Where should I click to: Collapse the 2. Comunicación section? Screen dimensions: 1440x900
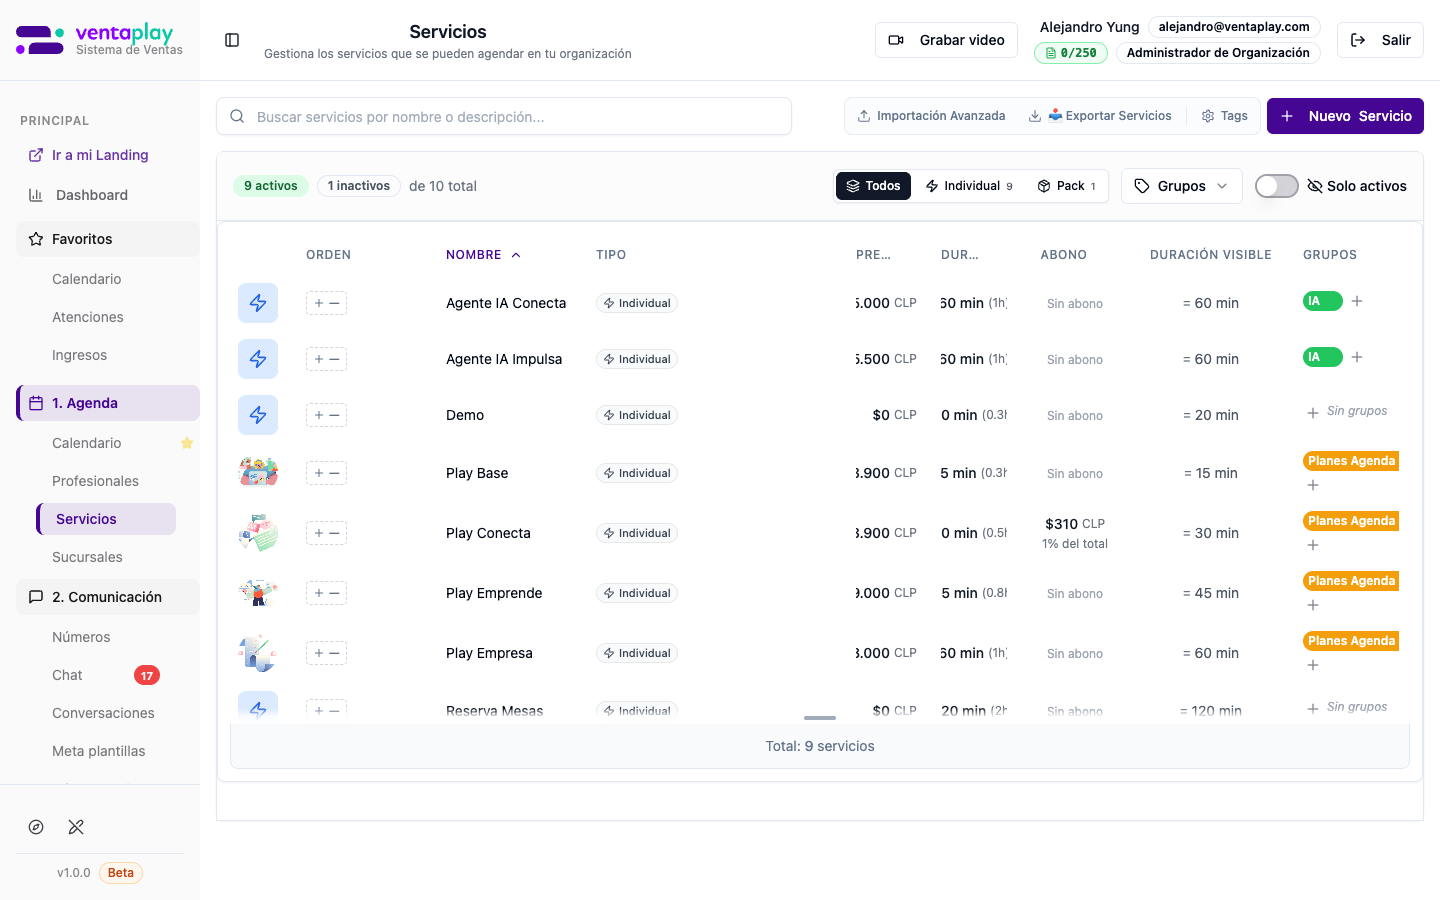[108, 597]
